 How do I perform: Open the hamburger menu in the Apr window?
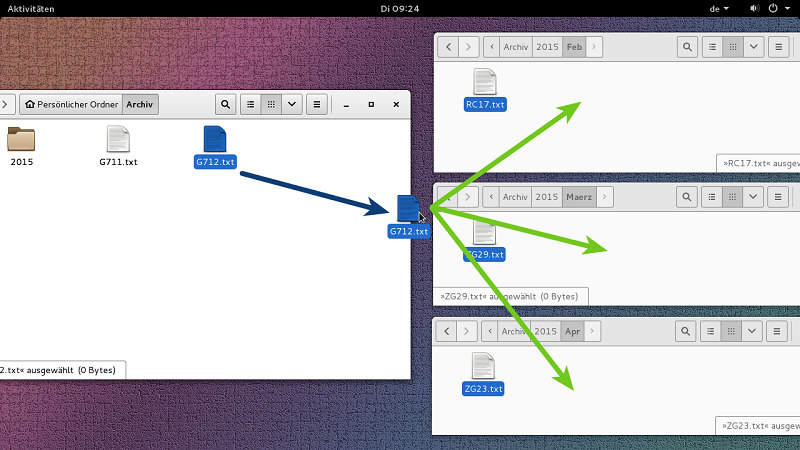(x=778, y=331)
